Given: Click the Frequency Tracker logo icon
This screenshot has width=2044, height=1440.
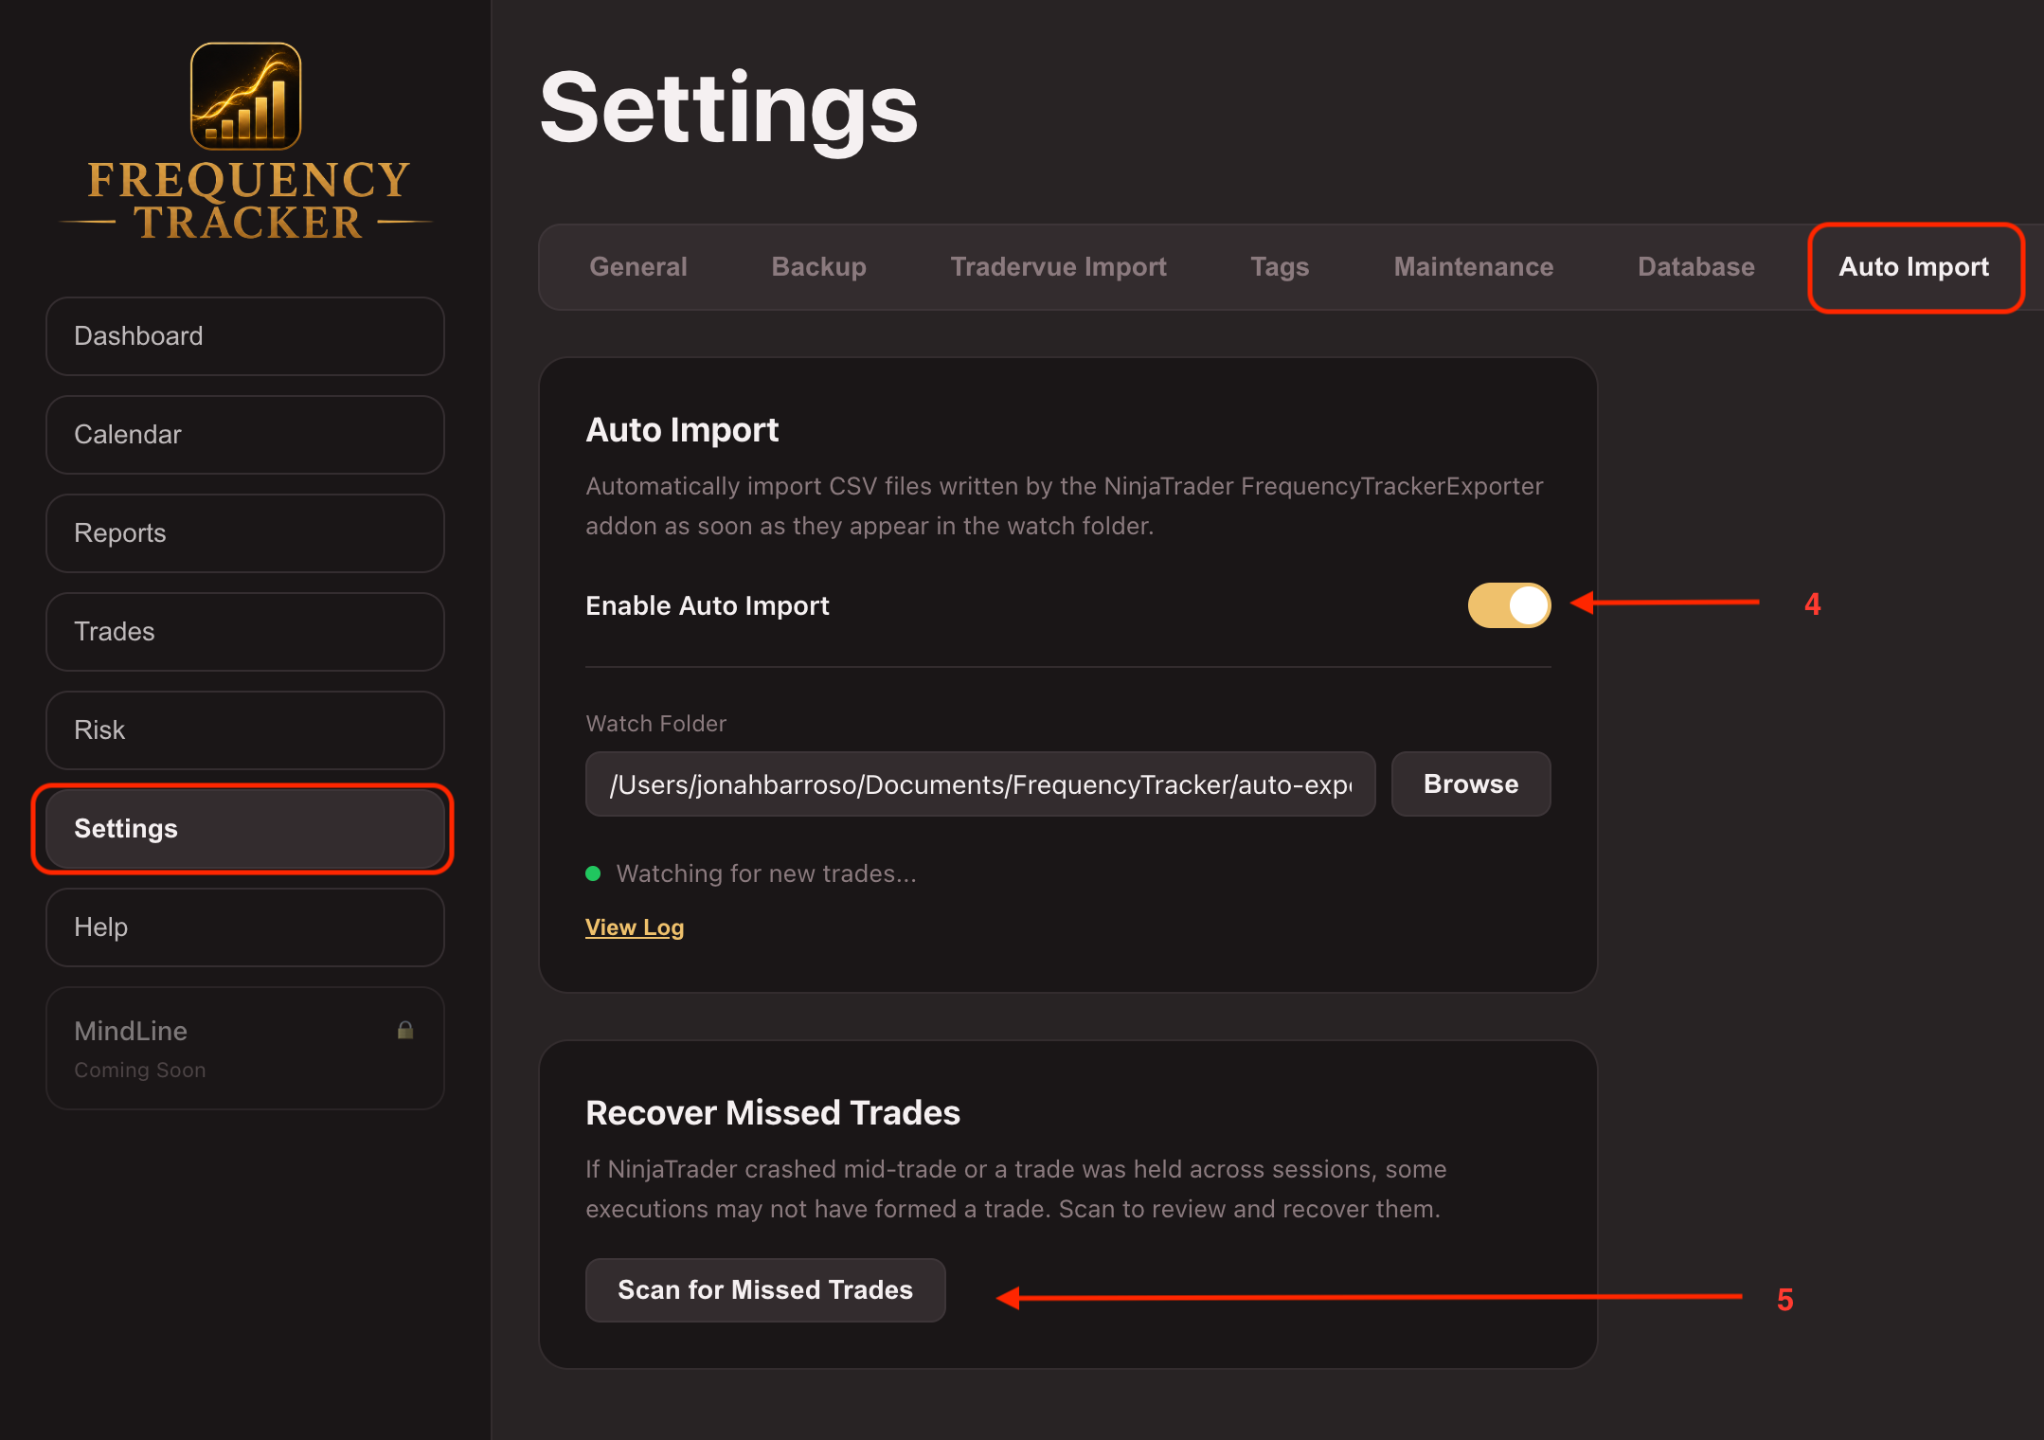Looking at the screenshot, I should coord(246,96).
